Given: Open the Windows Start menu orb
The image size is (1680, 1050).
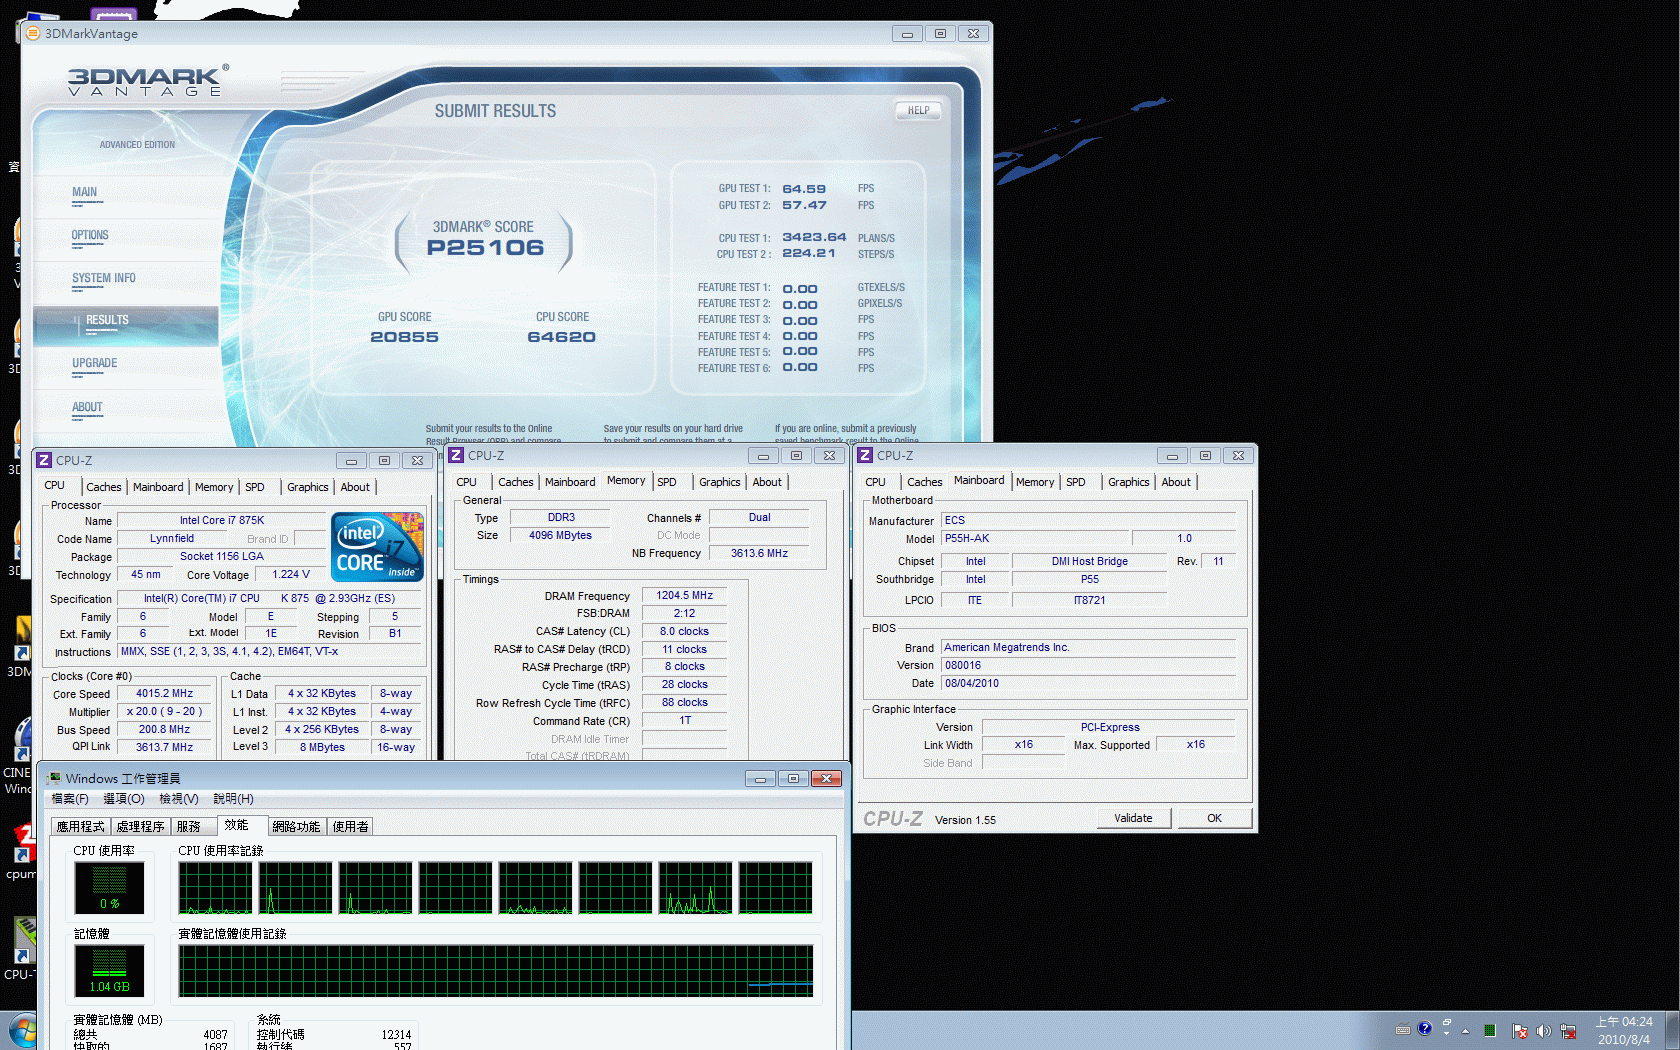Looking at the screenshot, I should coord(22,1031).
